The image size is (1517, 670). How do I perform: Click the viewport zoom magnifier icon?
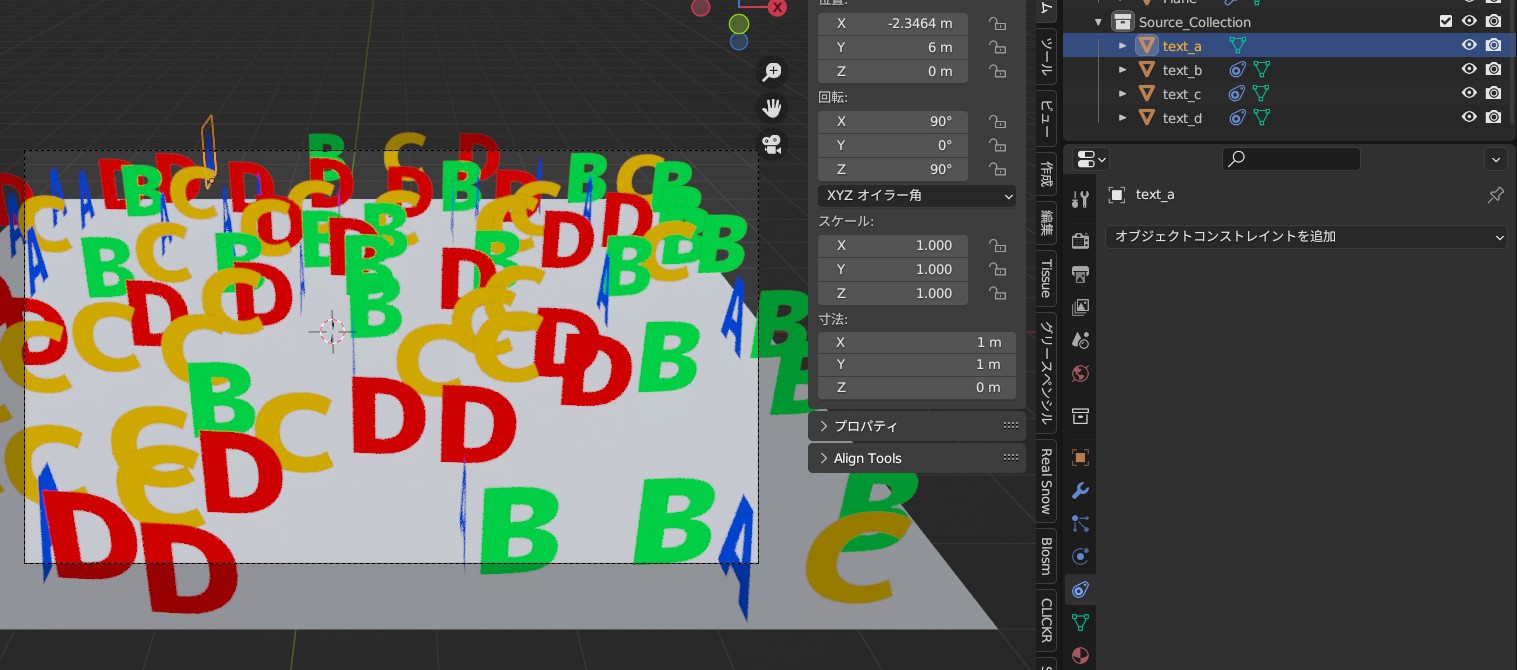tap(772, 71)
